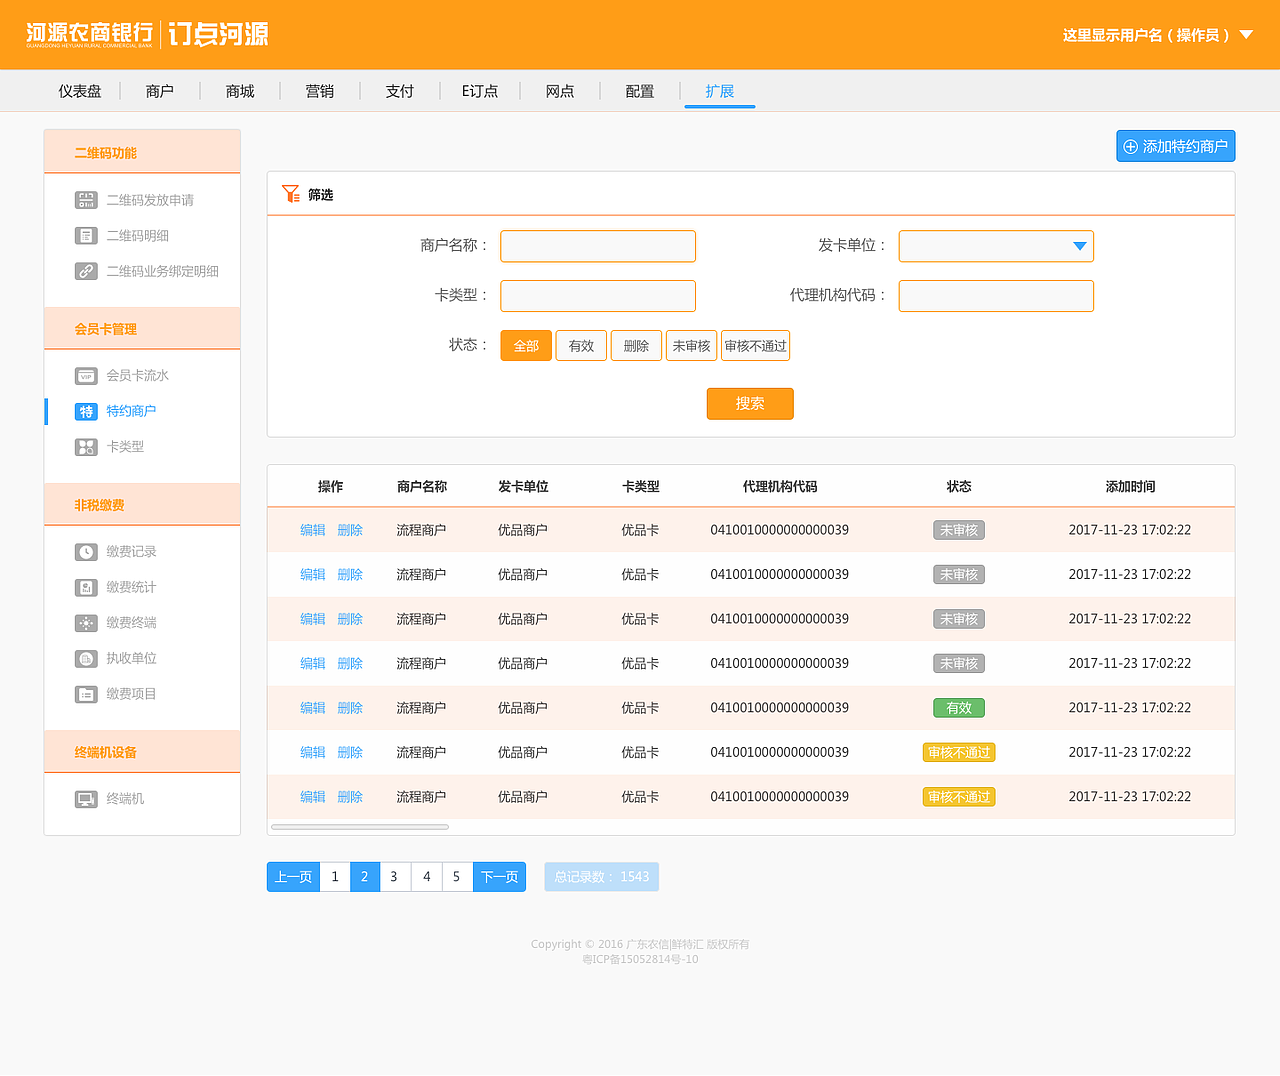This screenshot has height=1076, width=1280.
Task: Open the 商户 tab
Action: (160, 91)
